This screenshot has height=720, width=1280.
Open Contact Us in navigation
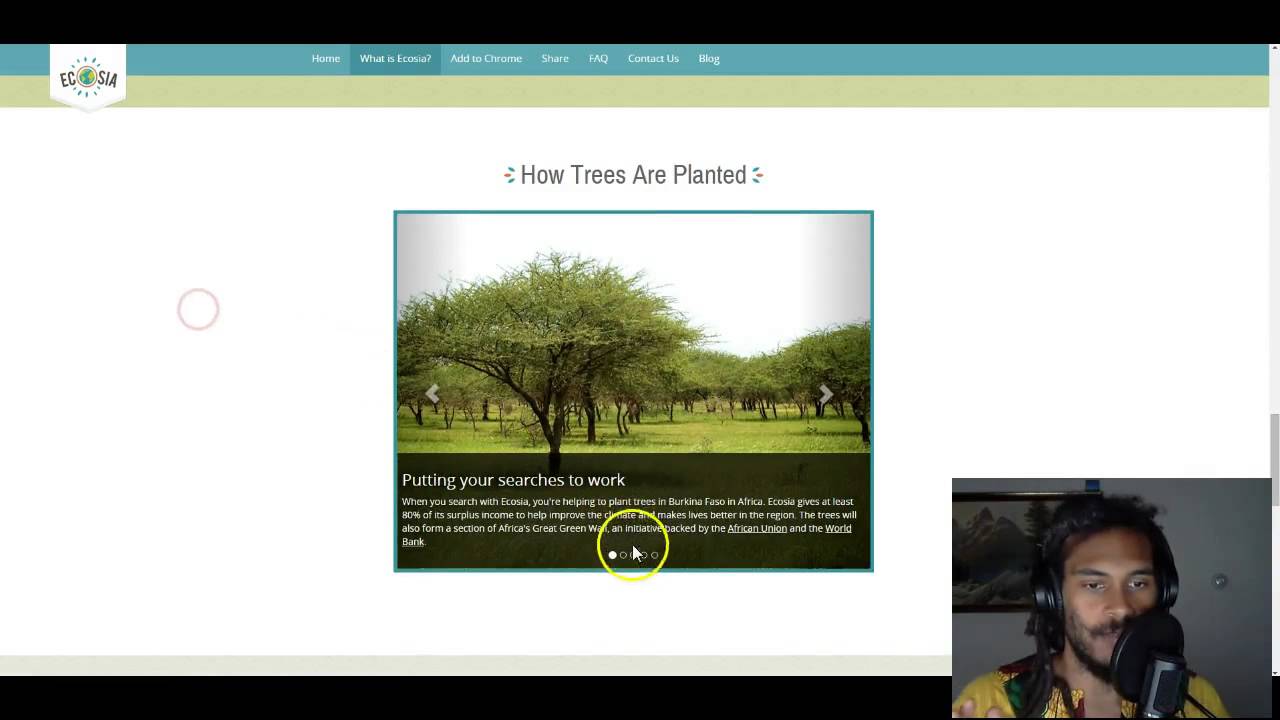point(653,59)
